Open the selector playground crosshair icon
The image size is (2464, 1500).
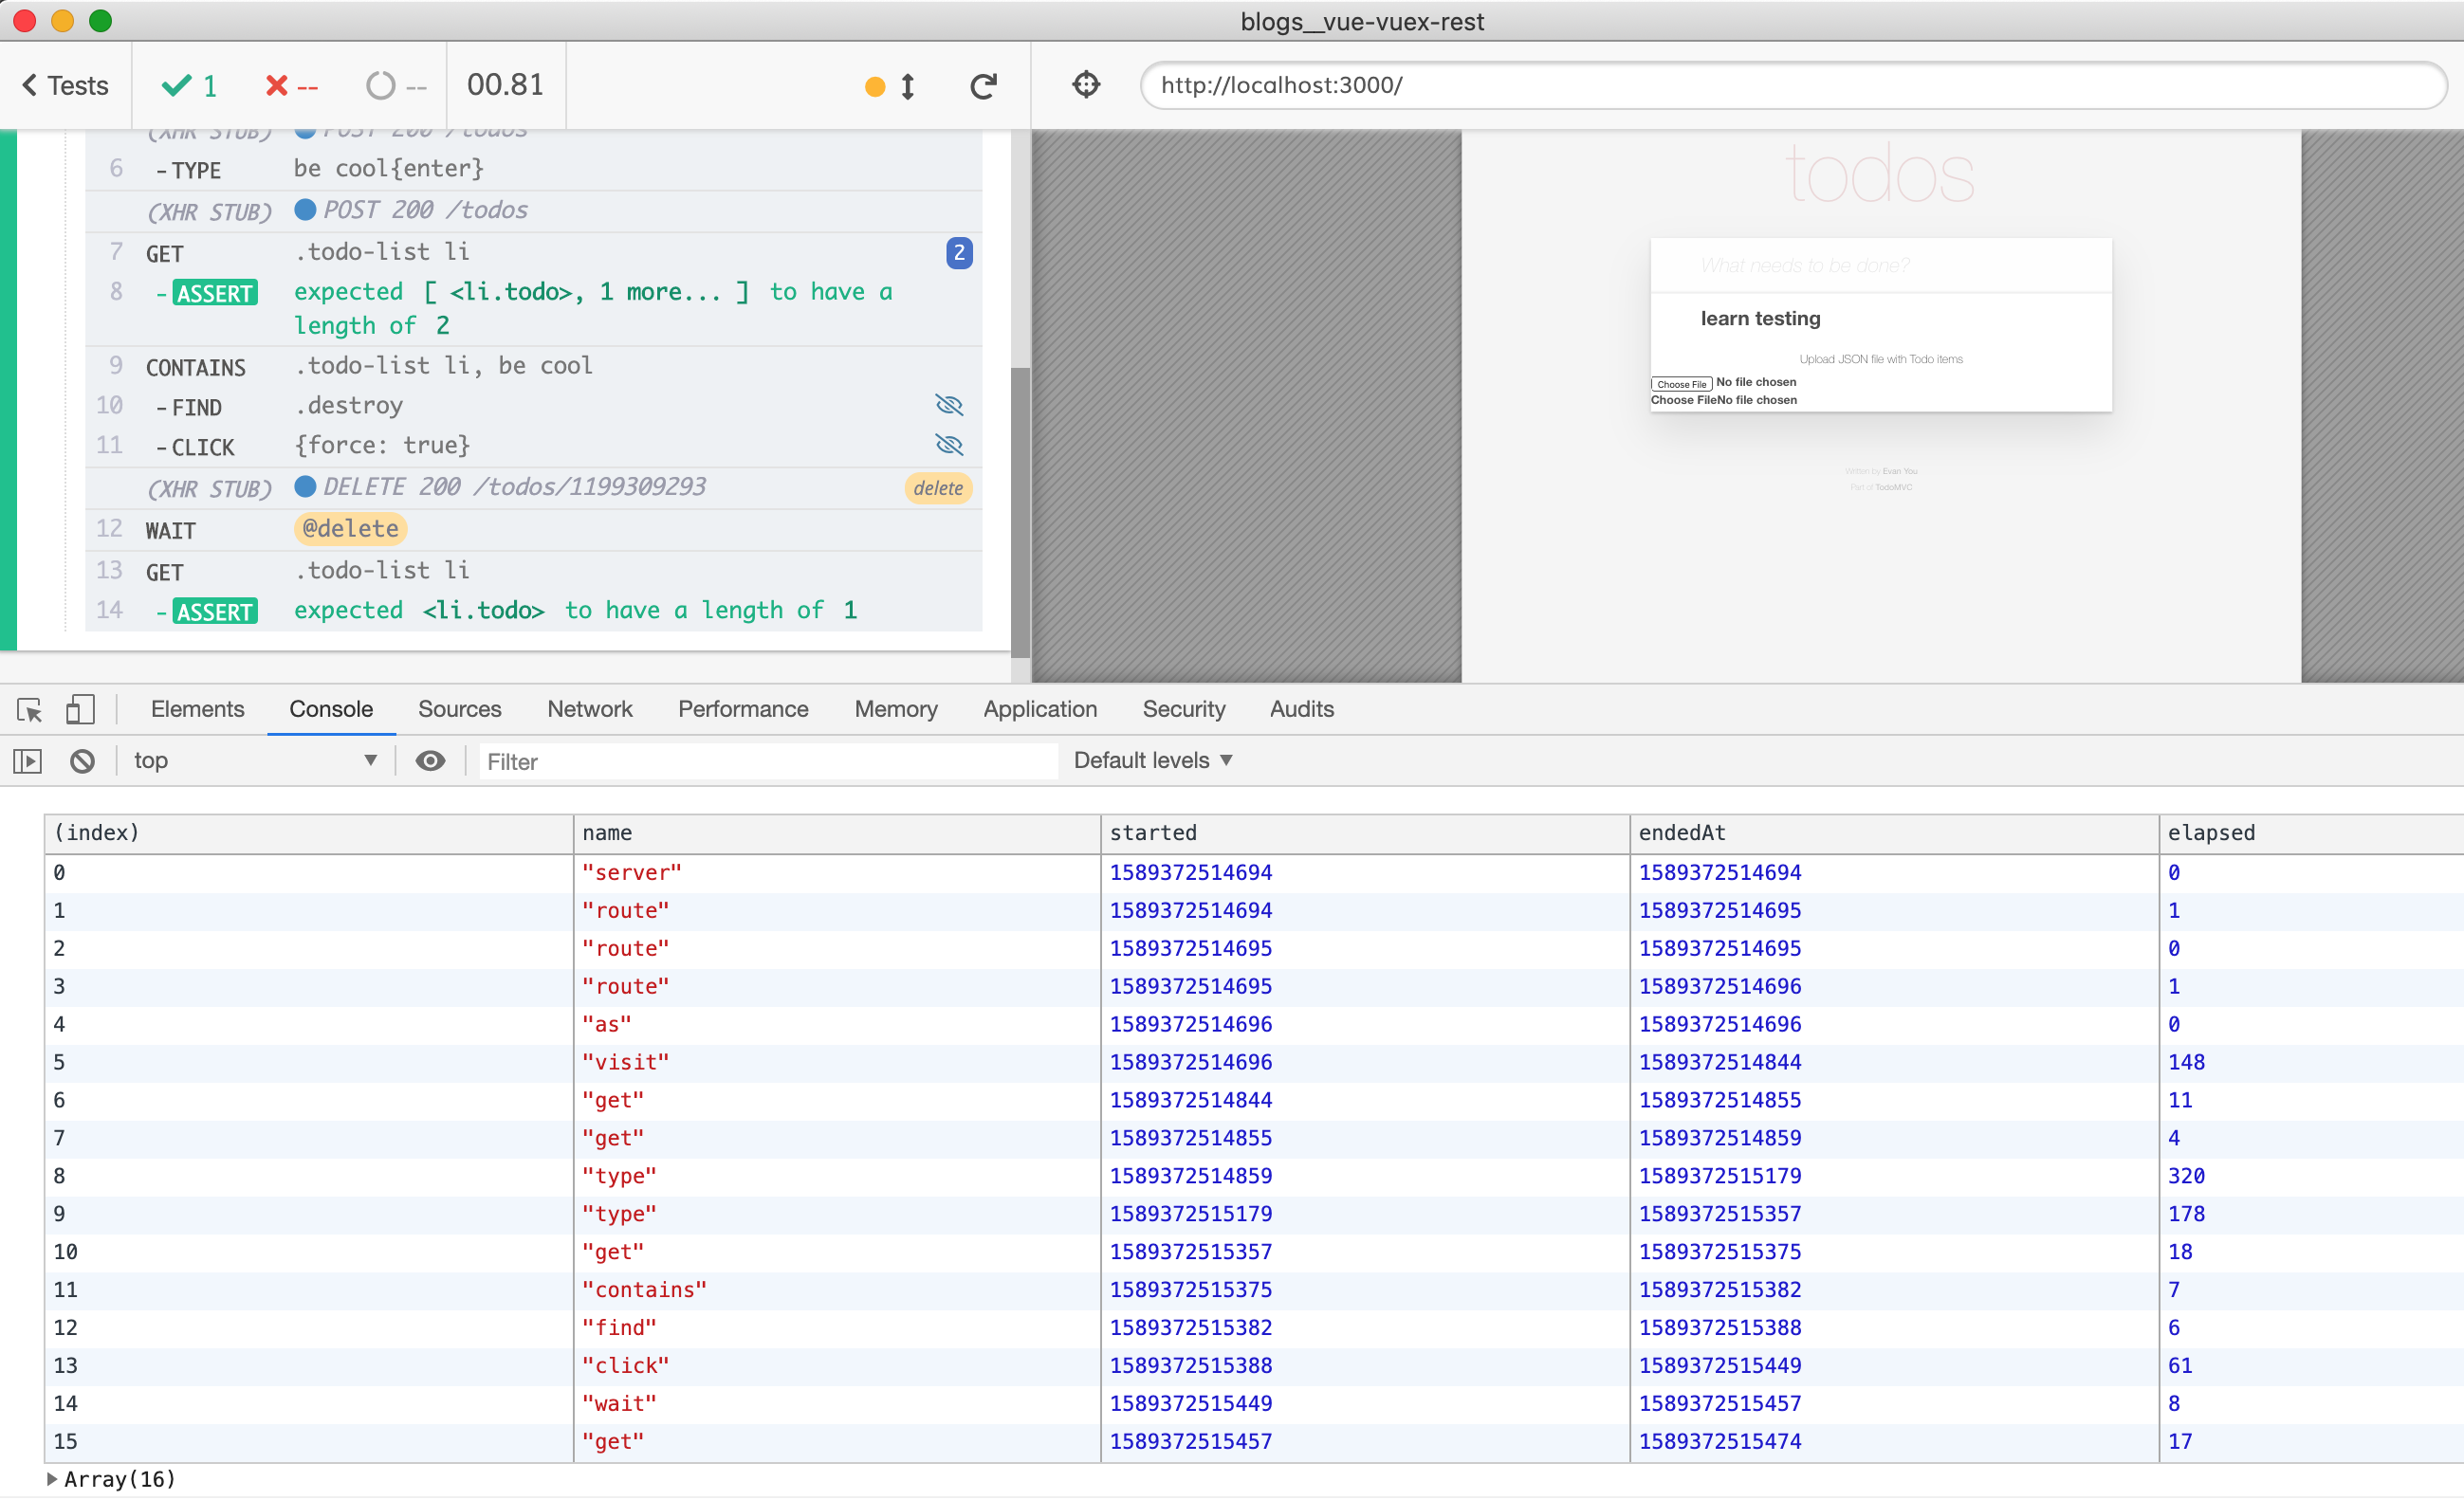tap(1086, 85)
